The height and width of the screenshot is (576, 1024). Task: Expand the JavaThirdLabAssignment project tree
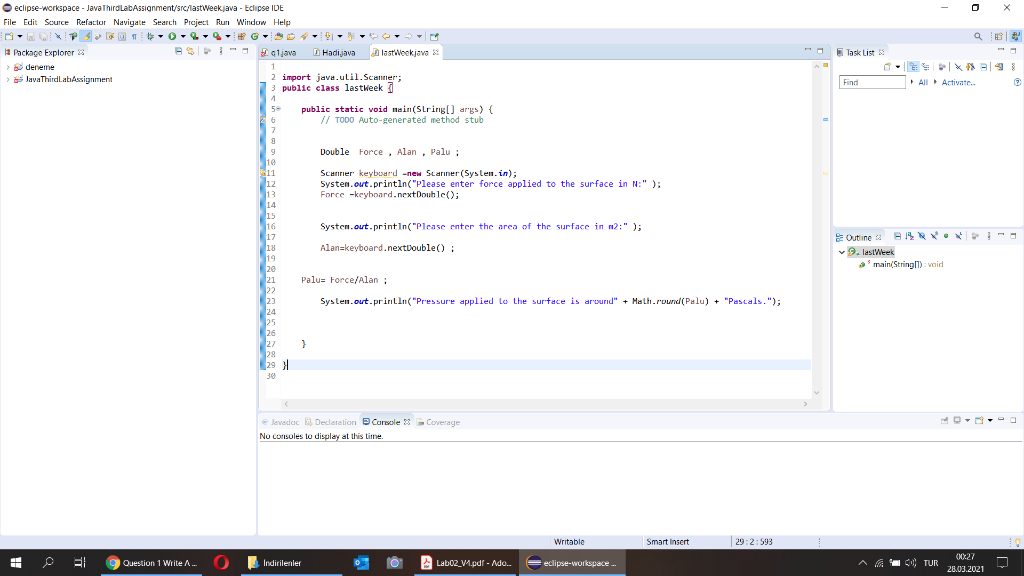coord(7,80)
